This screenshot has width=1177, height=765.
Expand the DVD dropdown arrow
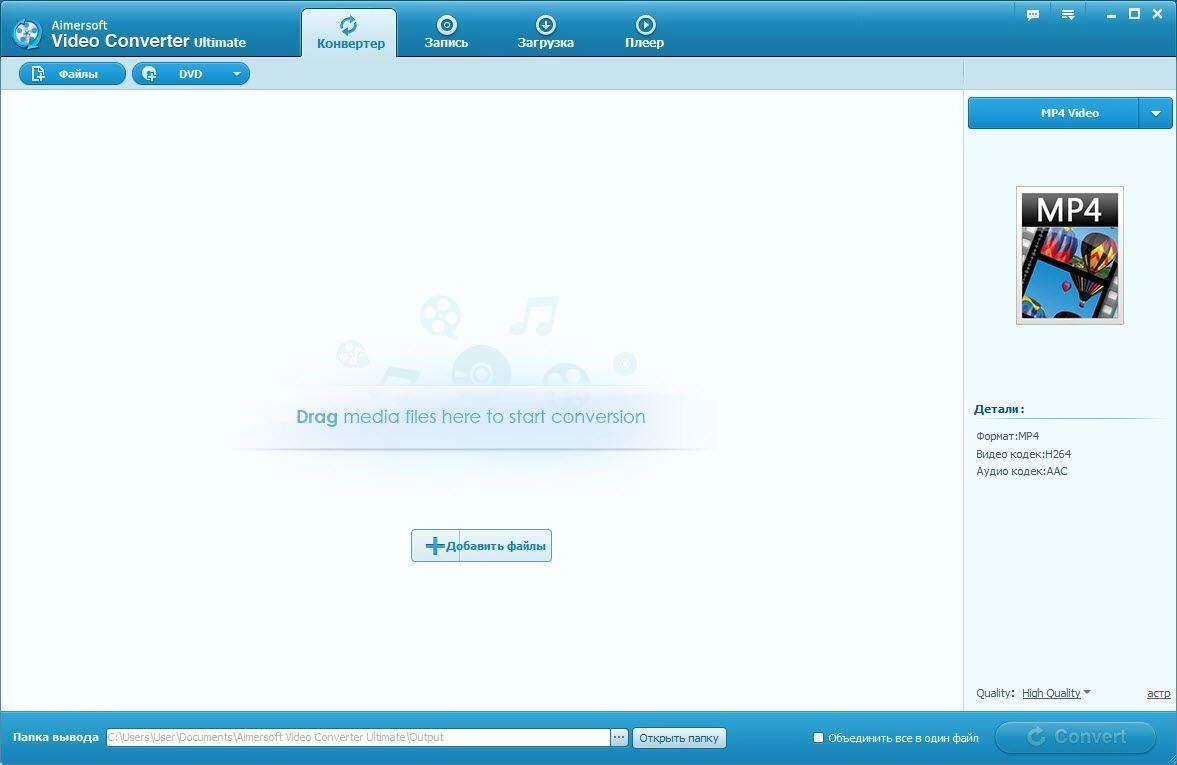(x=236, y=74)
